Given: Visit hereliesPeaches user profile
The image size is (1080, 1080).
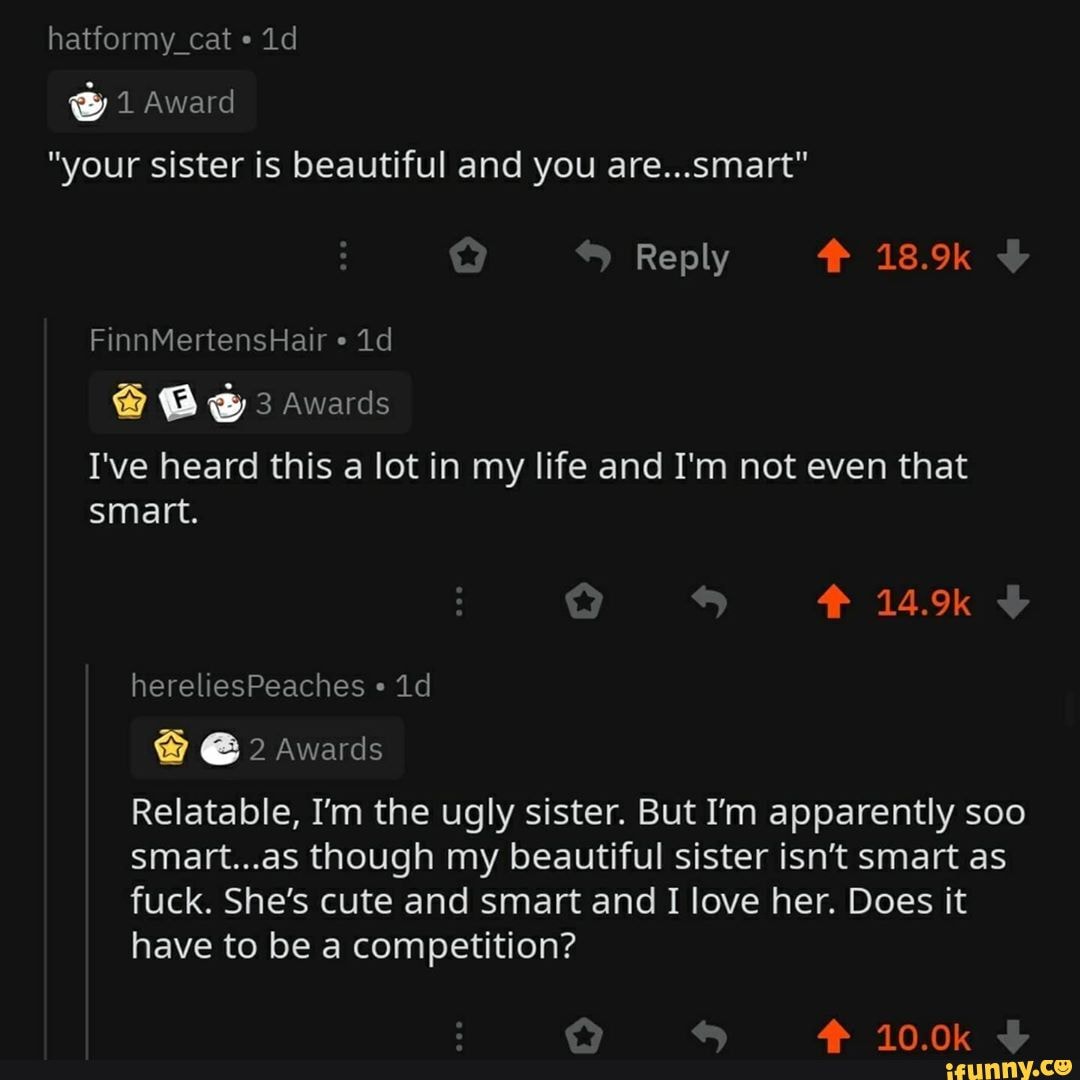Looking at the screenshot, I should [x=248, y=686].
